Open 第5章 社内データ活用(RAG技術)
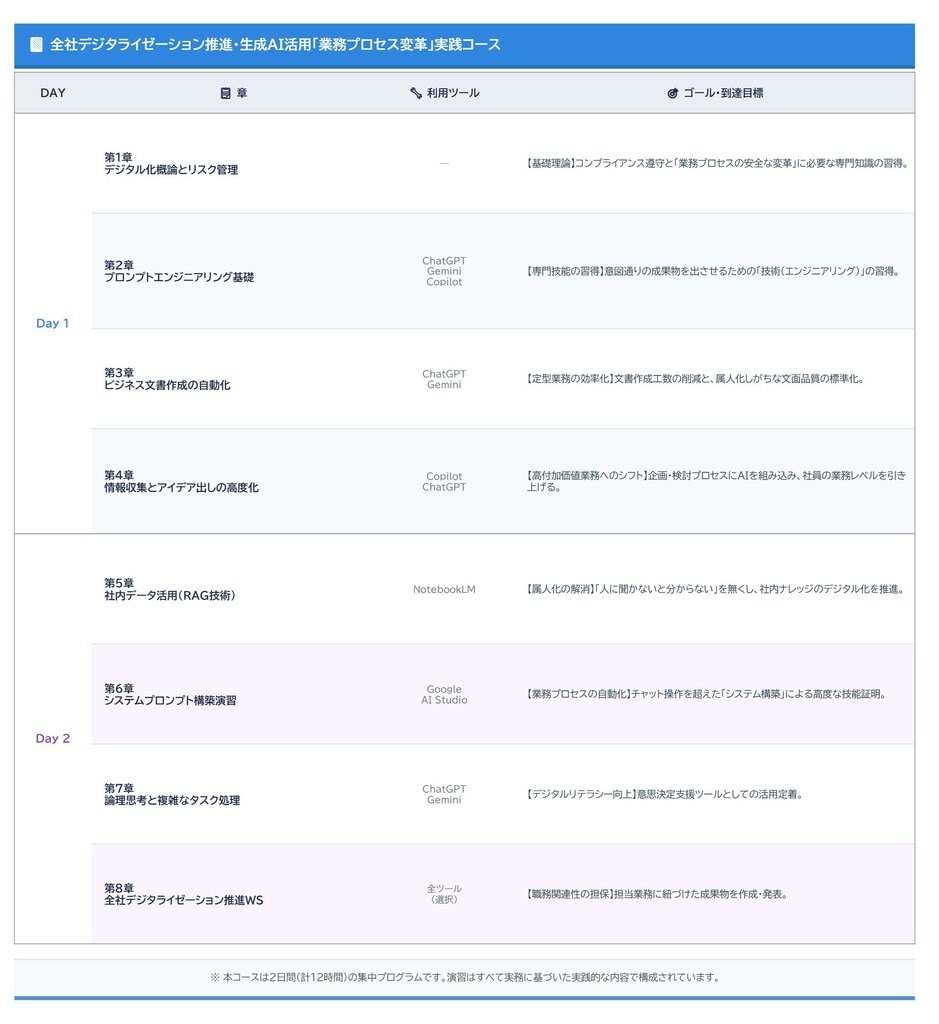 (170, 589)
